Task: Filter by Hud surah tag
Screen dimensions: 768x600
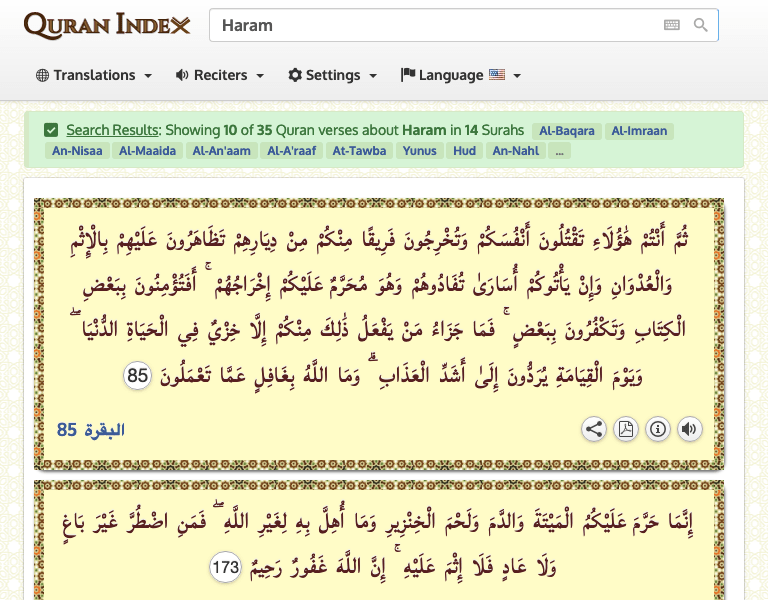Action: [464, 151]
